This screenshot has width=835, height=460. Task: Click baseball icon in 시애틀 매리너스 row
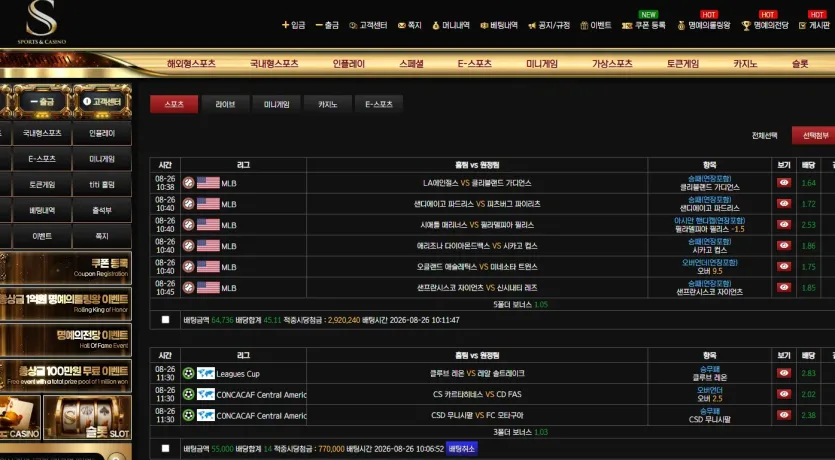[189, 225]
